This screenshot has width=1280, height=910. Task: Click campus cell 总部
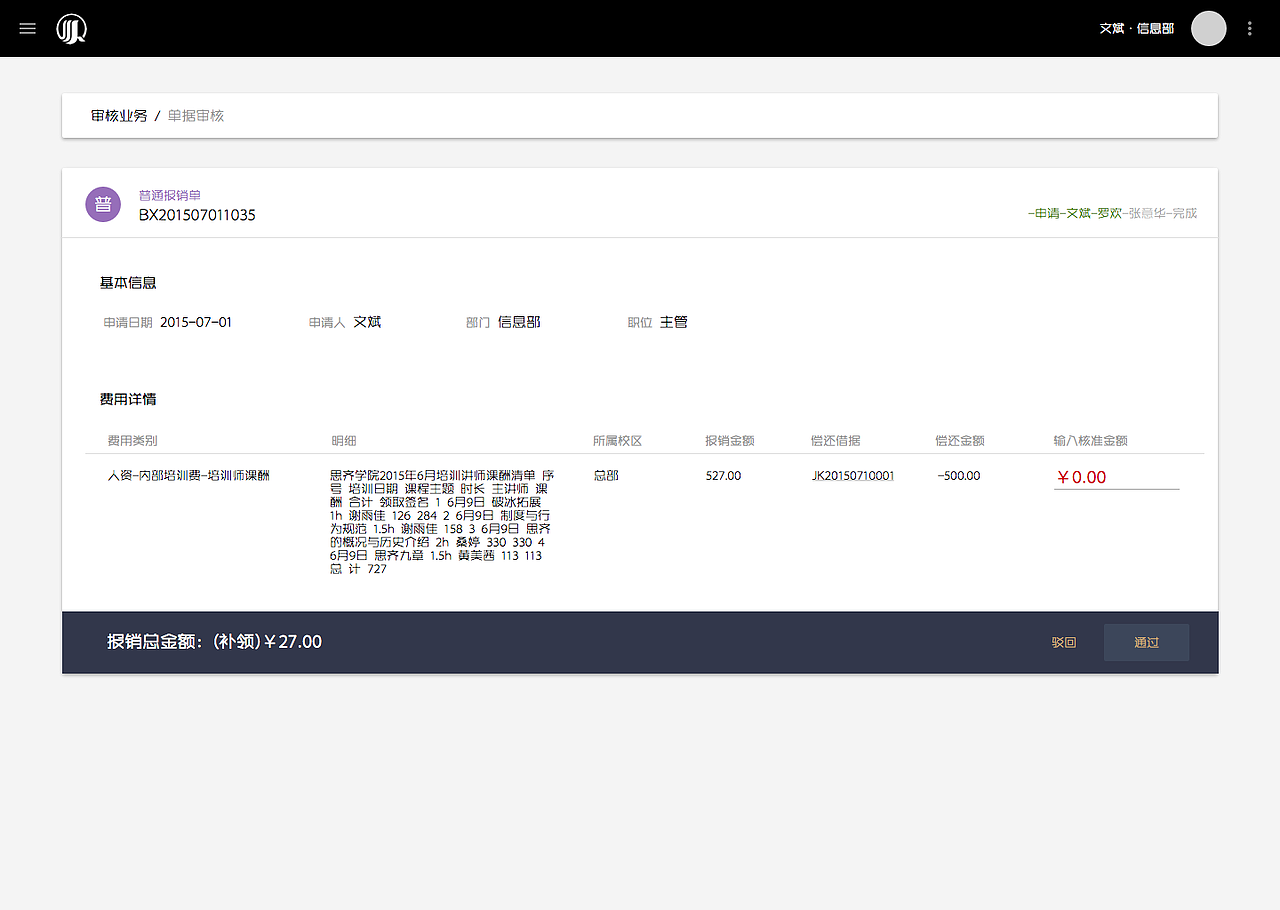(606, 476)
